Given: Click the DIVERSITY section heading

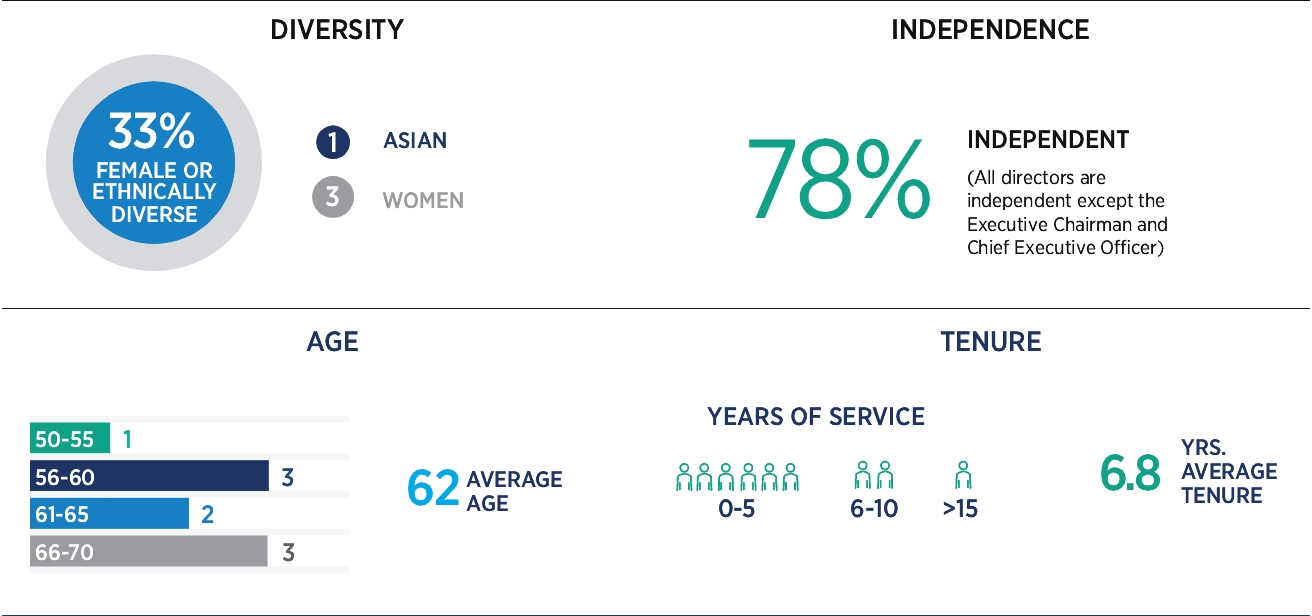Looking at the screenshot, I should [x=337, y=30].
